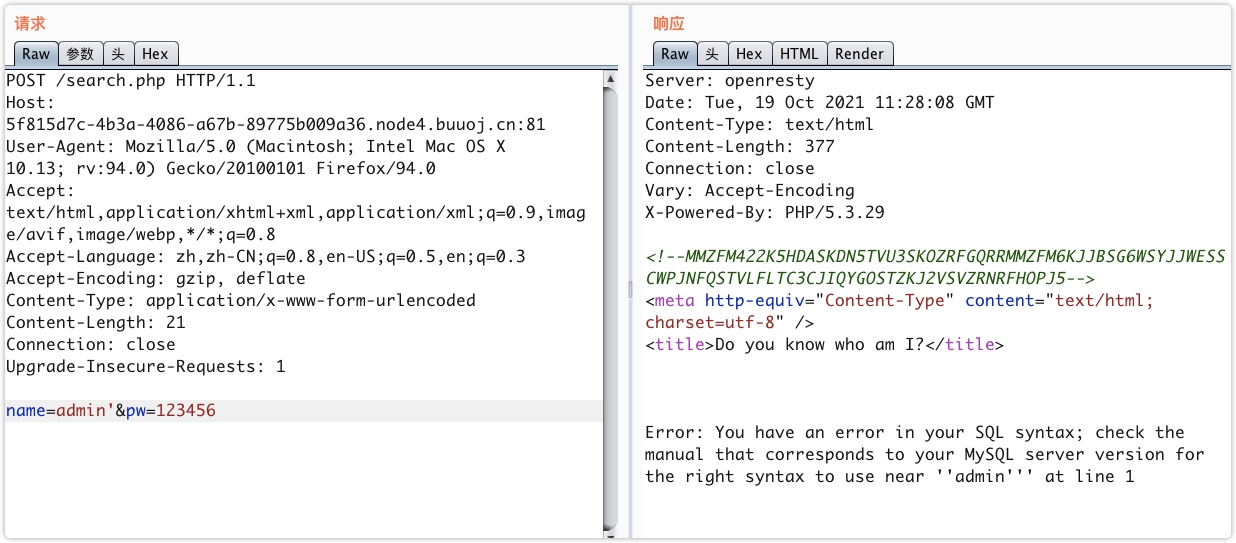1236x543 pixels.
Task: Switch to the request Raw tab
Action: click(36, 54)
